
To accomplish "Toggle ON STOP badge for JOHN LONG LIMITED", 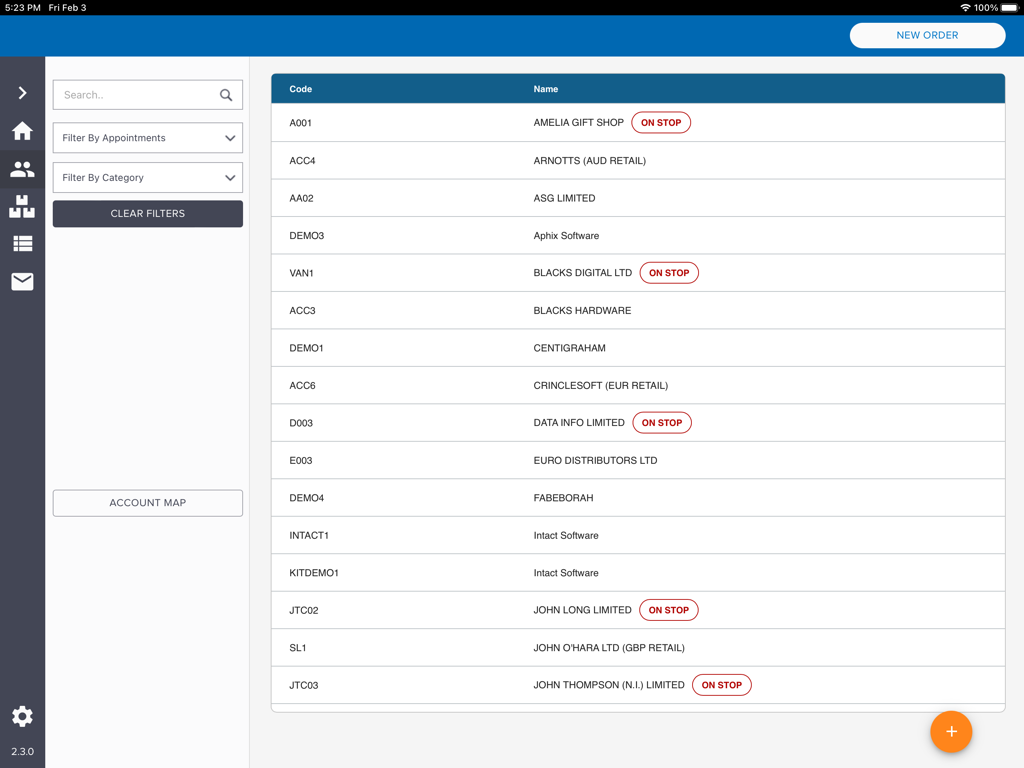I will (669, 610).
